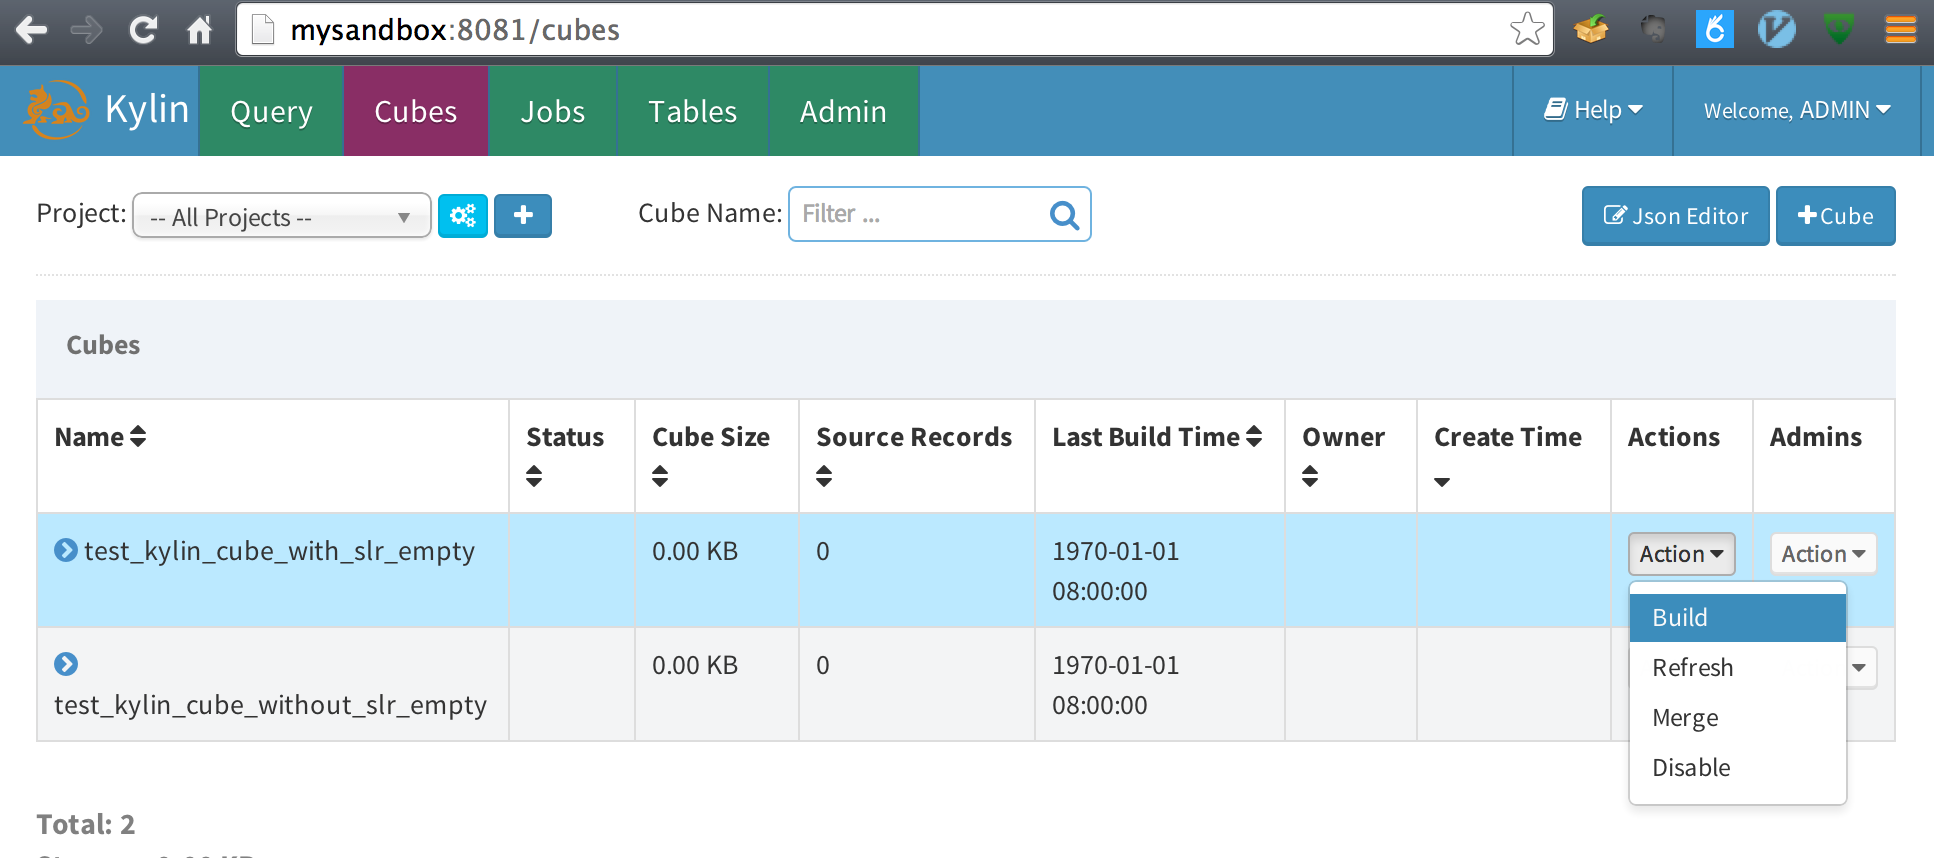Go to the Admin tab
This screenshot has height=858, width=1934.
[843, 111]
